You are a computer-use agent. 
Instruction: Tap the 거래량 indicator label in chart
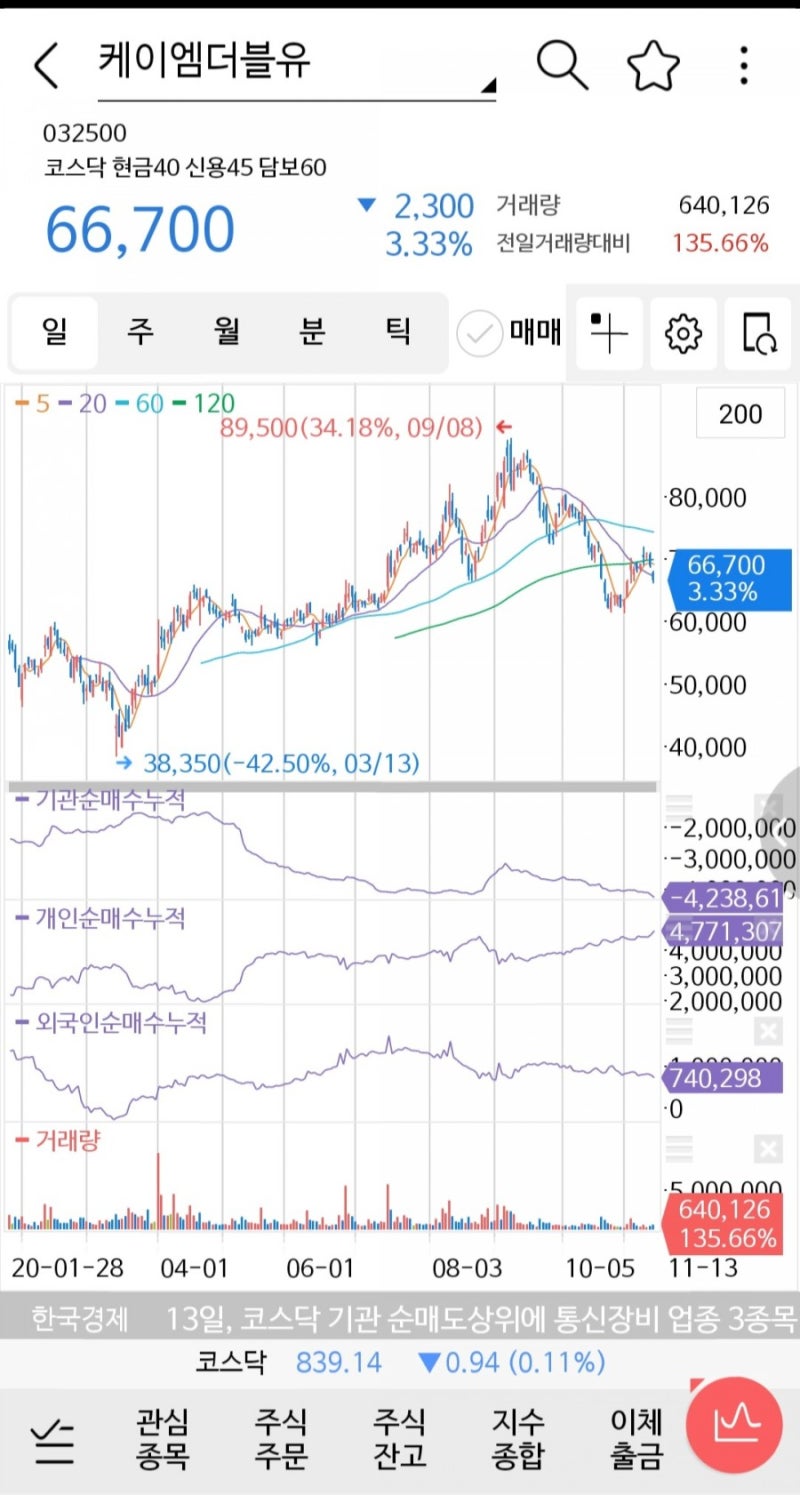[57, 1140]
